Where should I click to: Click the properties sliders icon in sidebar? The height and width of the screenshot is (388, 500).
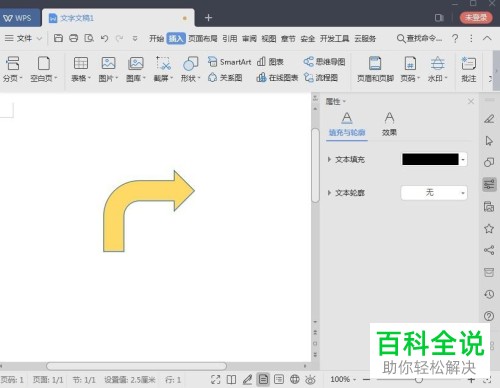489,184
